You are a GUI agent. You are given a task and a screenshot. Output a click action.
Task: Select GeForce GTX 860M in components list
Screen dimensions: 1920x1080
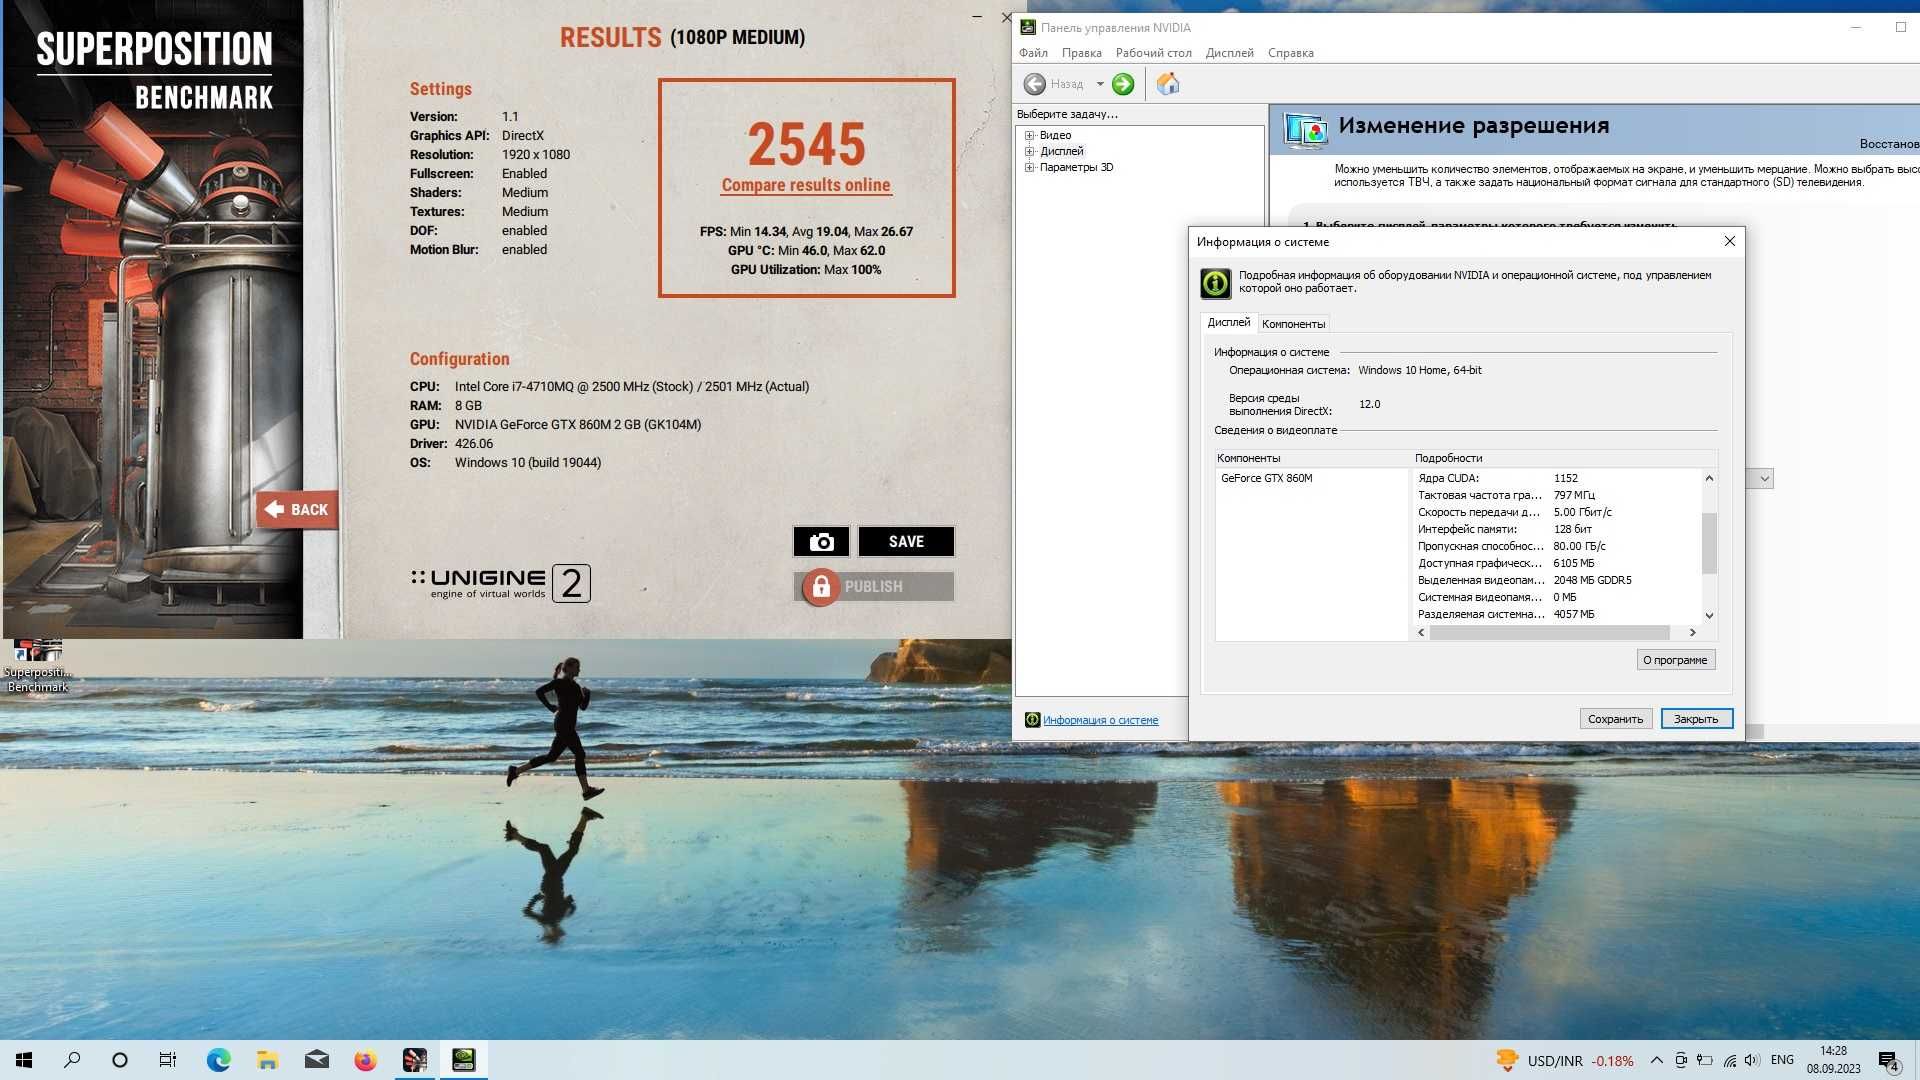(x=1266, y=478)
